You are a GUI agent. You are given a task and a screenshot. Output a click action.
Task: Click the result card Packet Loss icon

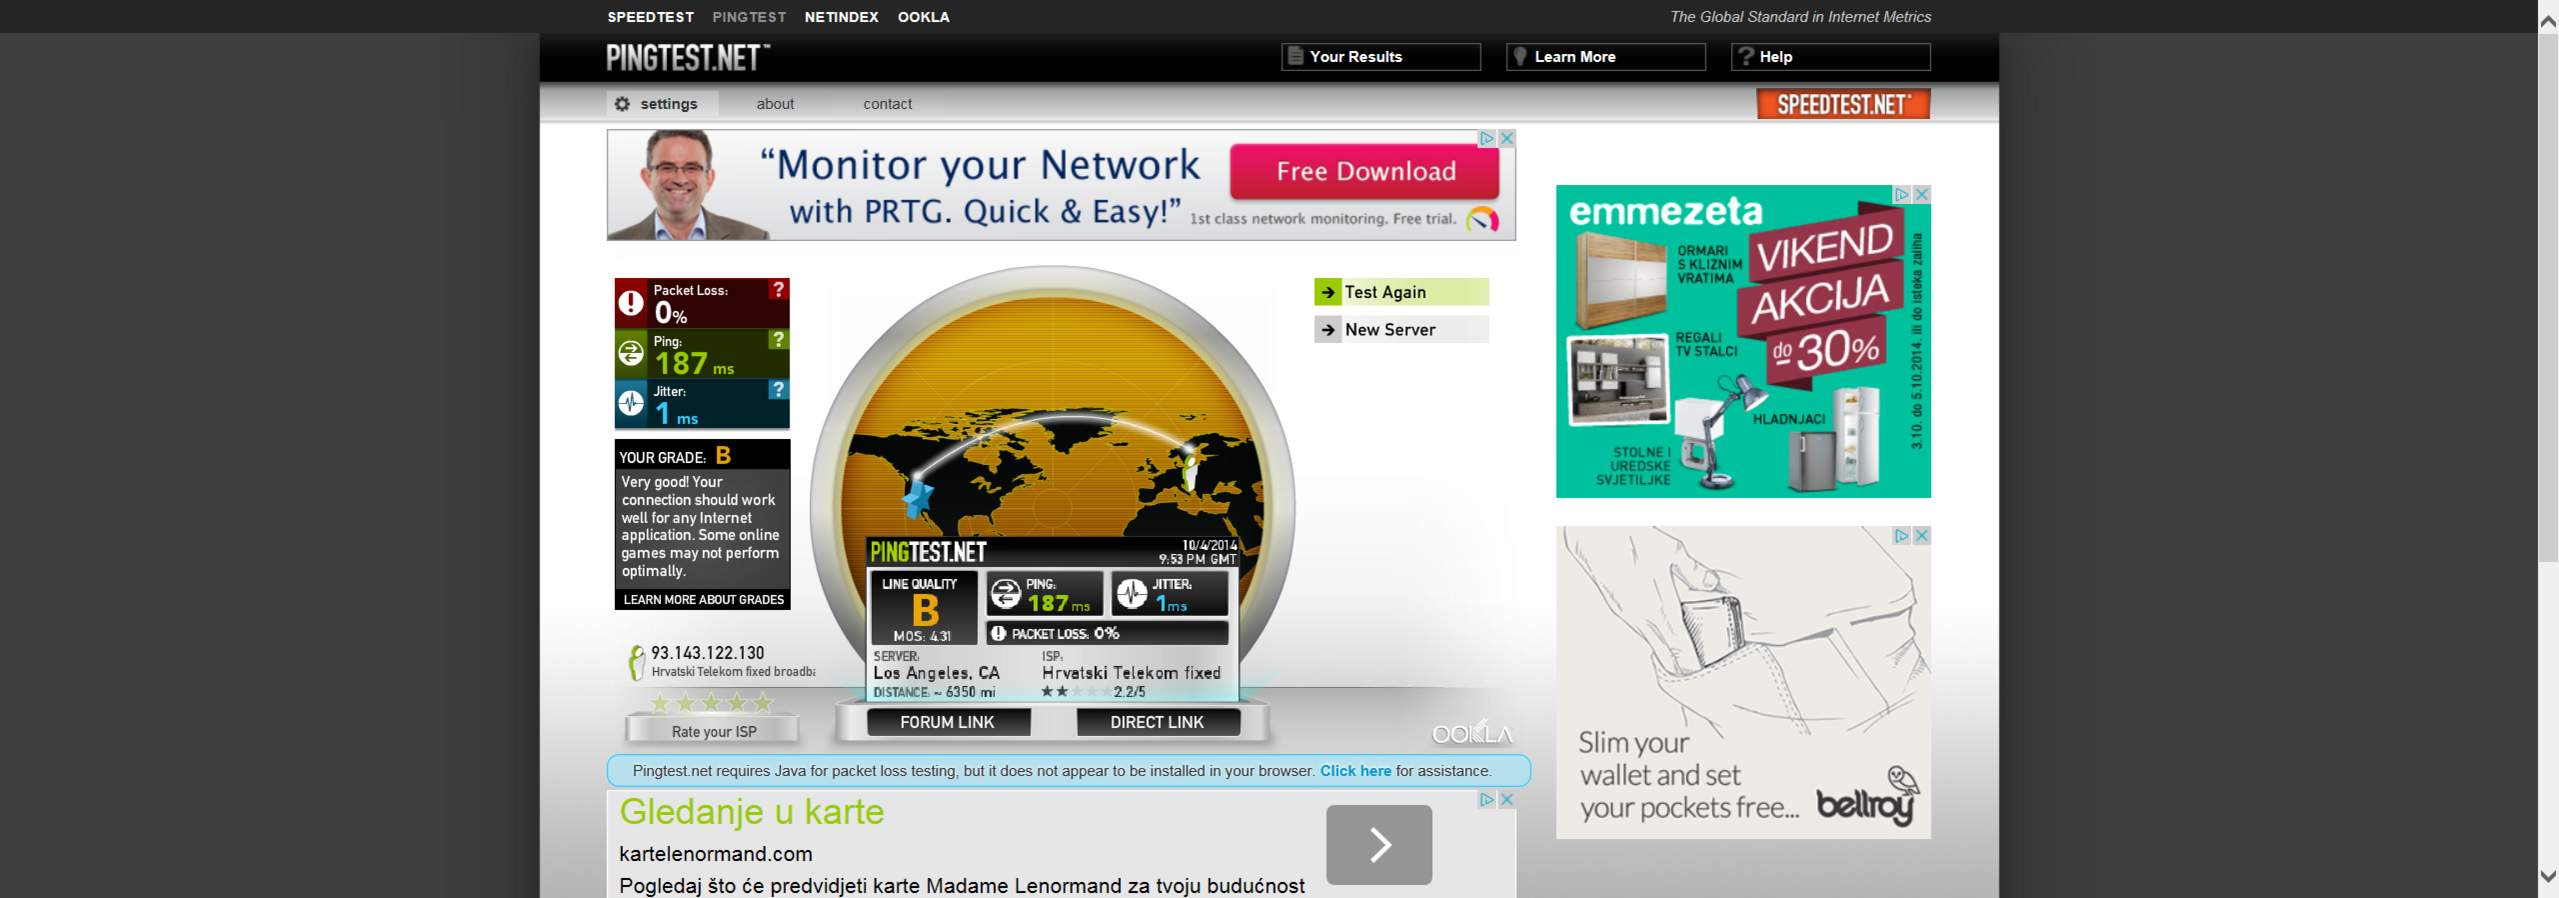(998, 633)
